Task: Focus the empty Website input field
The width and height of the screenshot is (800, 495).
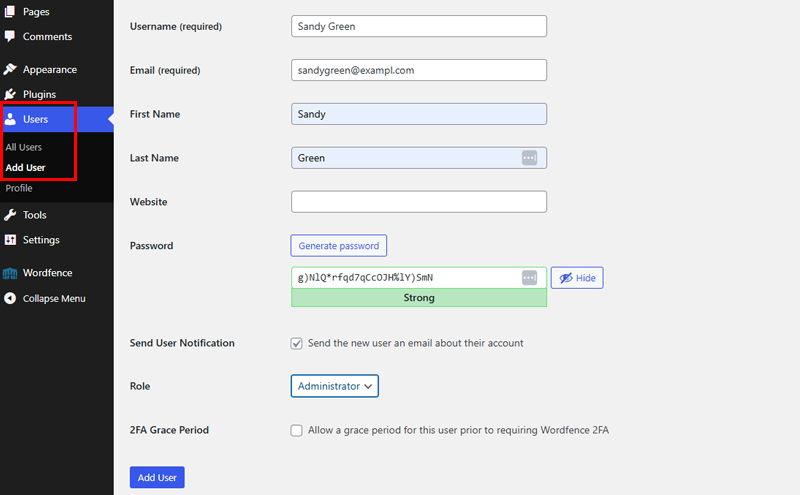Action: [419, 202]
